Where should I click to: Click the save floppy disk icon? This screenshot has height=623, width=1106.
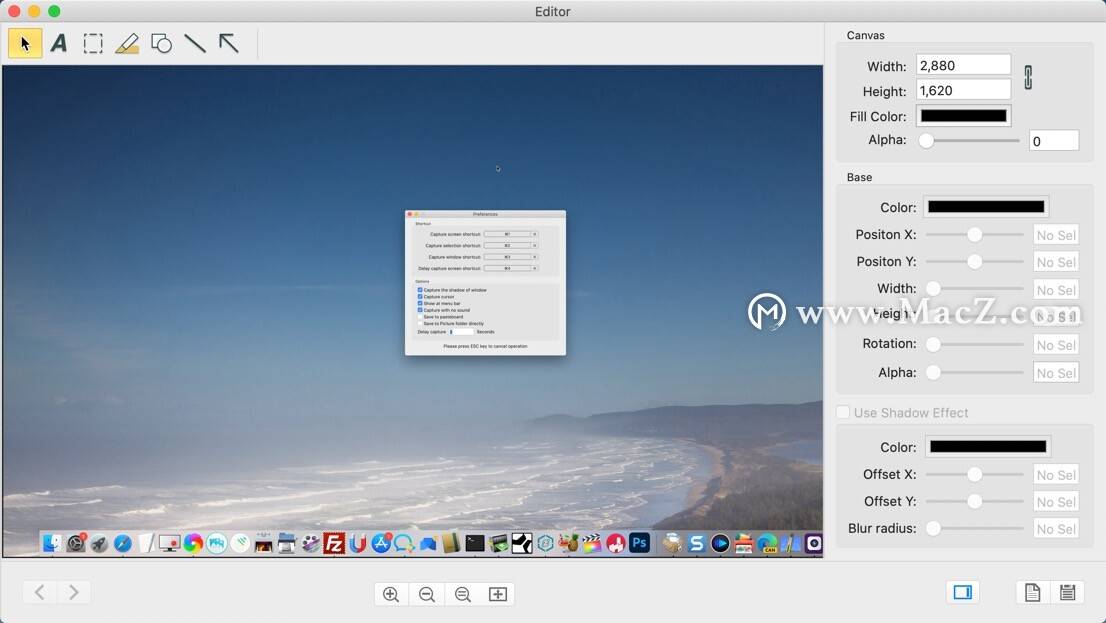tap(1067, 593)
